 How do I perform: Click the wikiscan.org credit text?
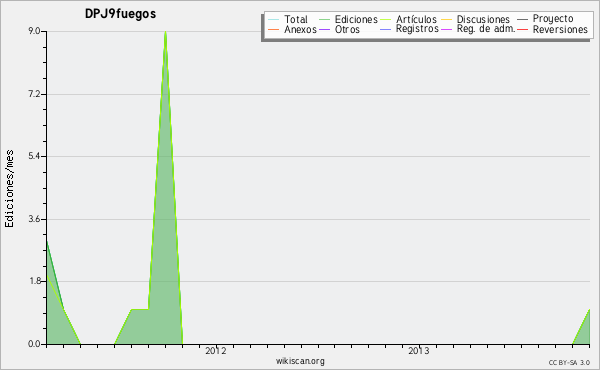(300, 361)
